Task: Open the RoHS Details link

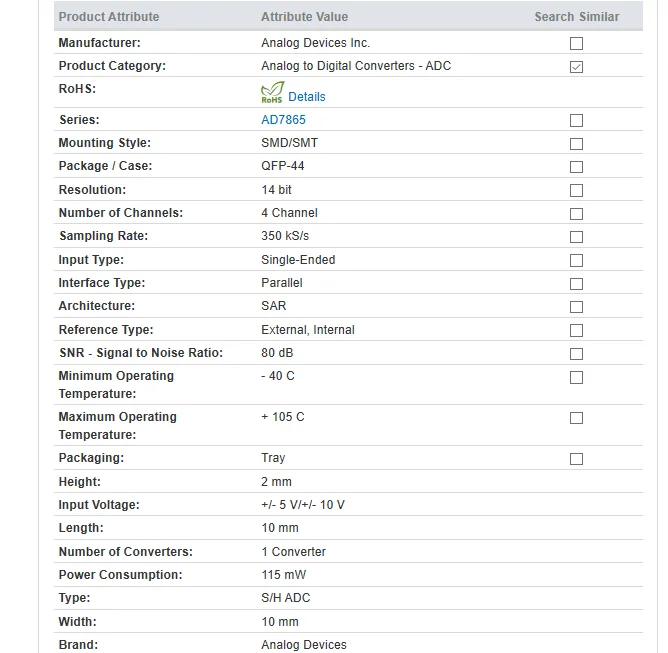Action: (307, 97)
